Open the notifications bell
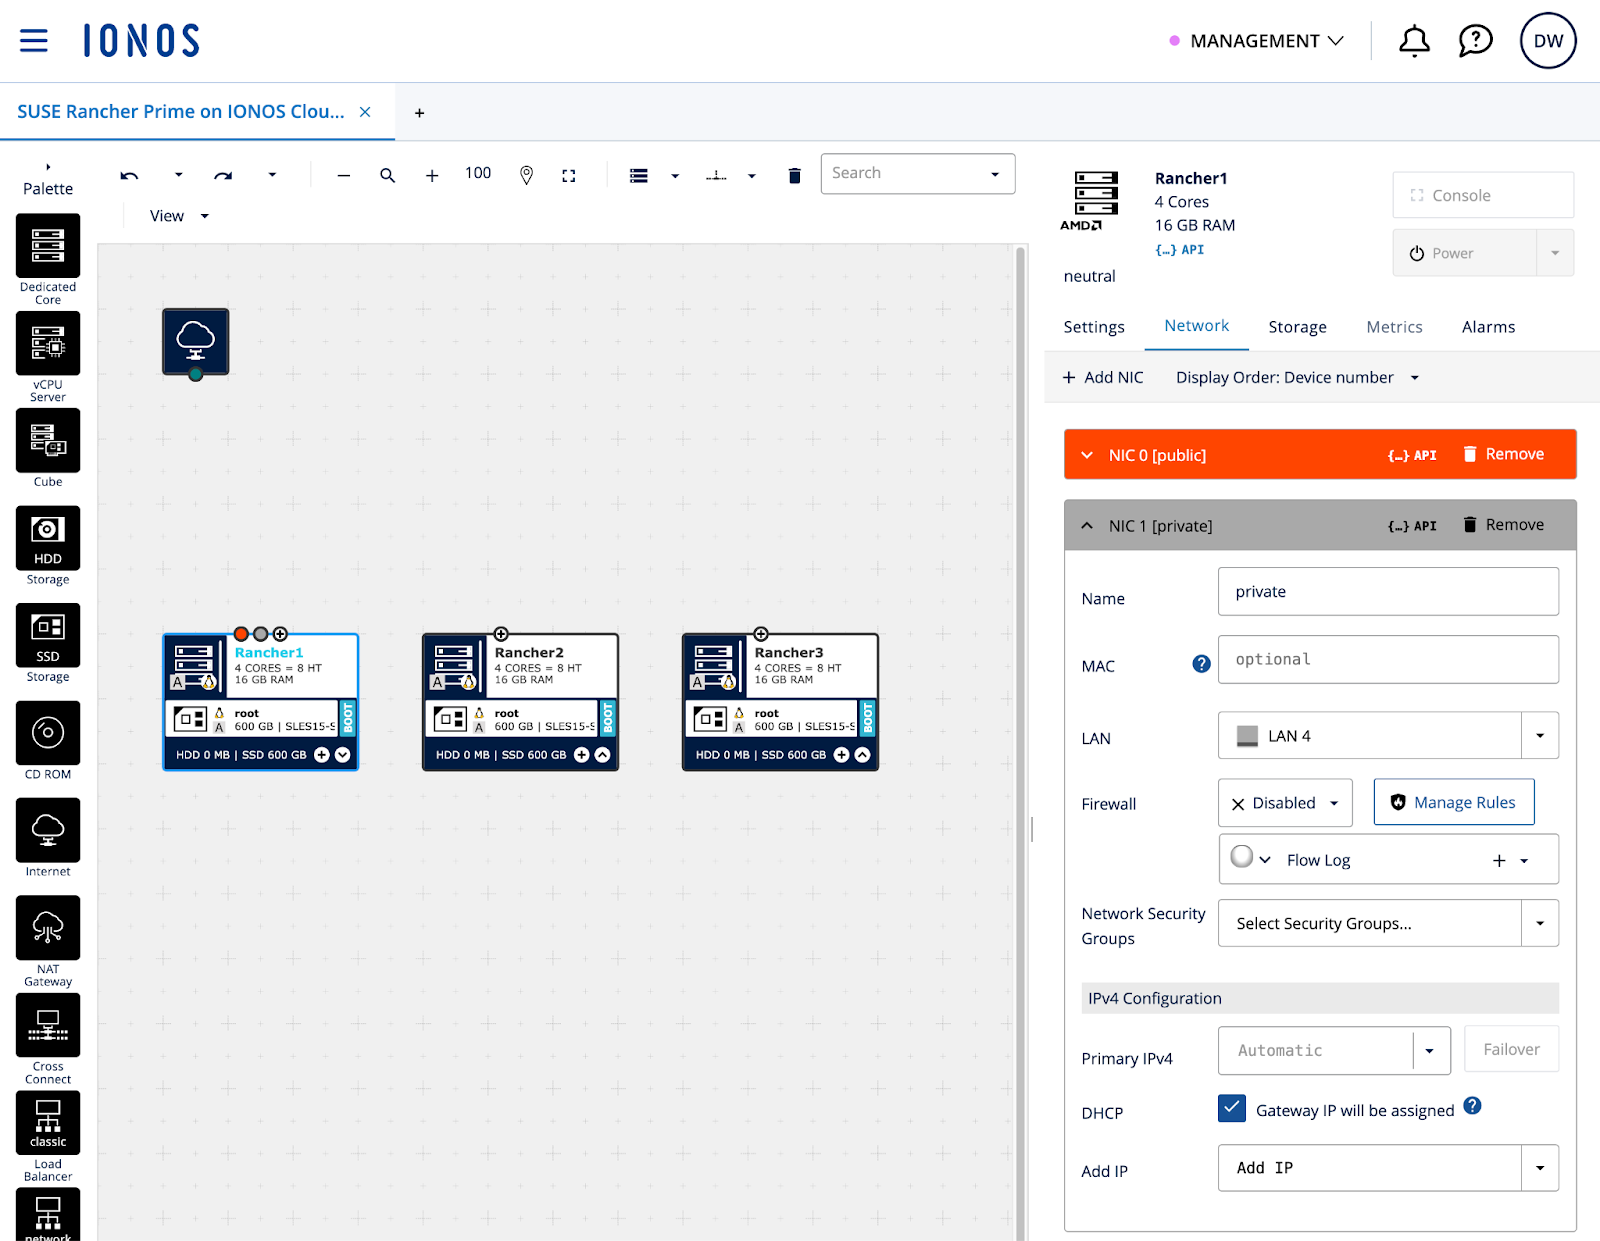The image size is (1600, 1241). (1413, 41)
